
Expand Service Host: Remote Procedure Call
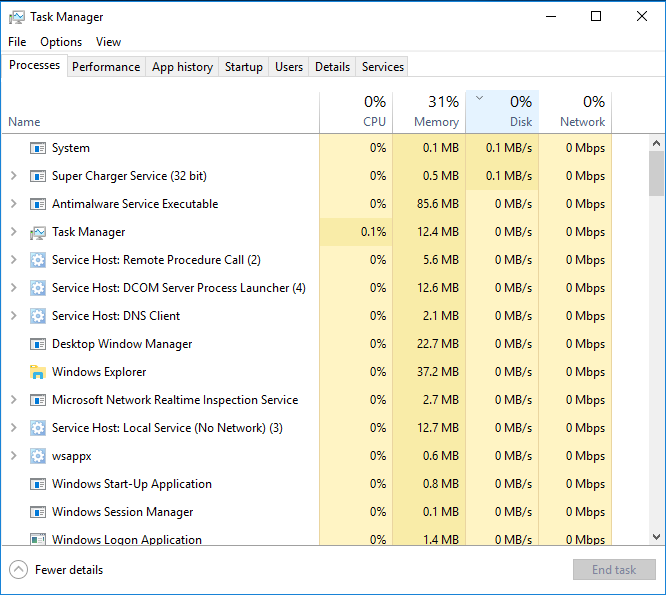coord(13,260)
